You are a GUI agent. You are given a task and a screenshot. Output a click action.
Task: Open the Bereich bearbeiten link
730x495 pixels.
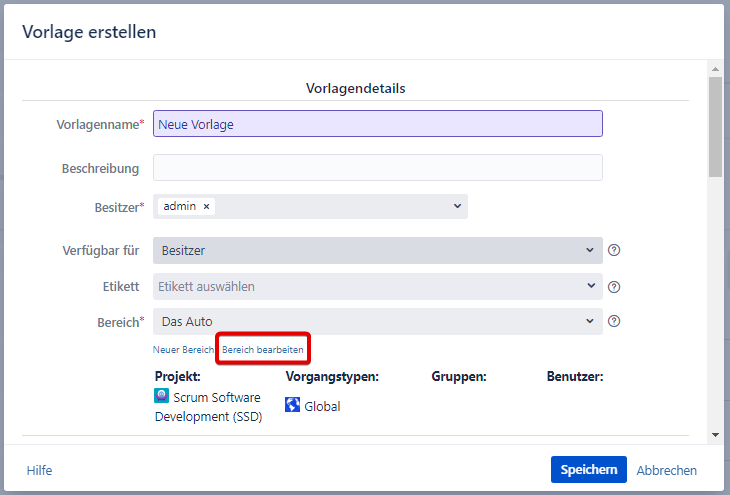[x=263, y=350]
